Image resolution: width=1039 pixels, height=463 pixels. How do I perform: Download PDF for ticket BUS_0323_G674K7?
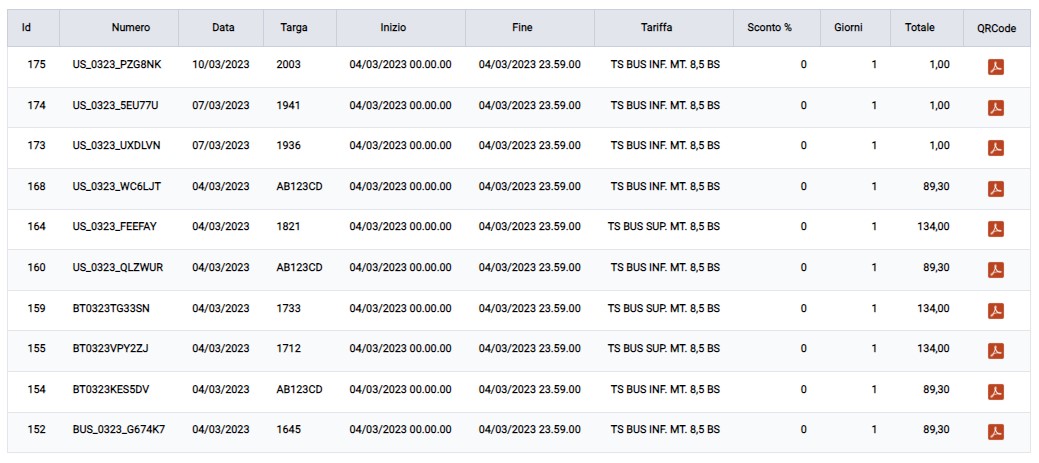coord(995,432)
